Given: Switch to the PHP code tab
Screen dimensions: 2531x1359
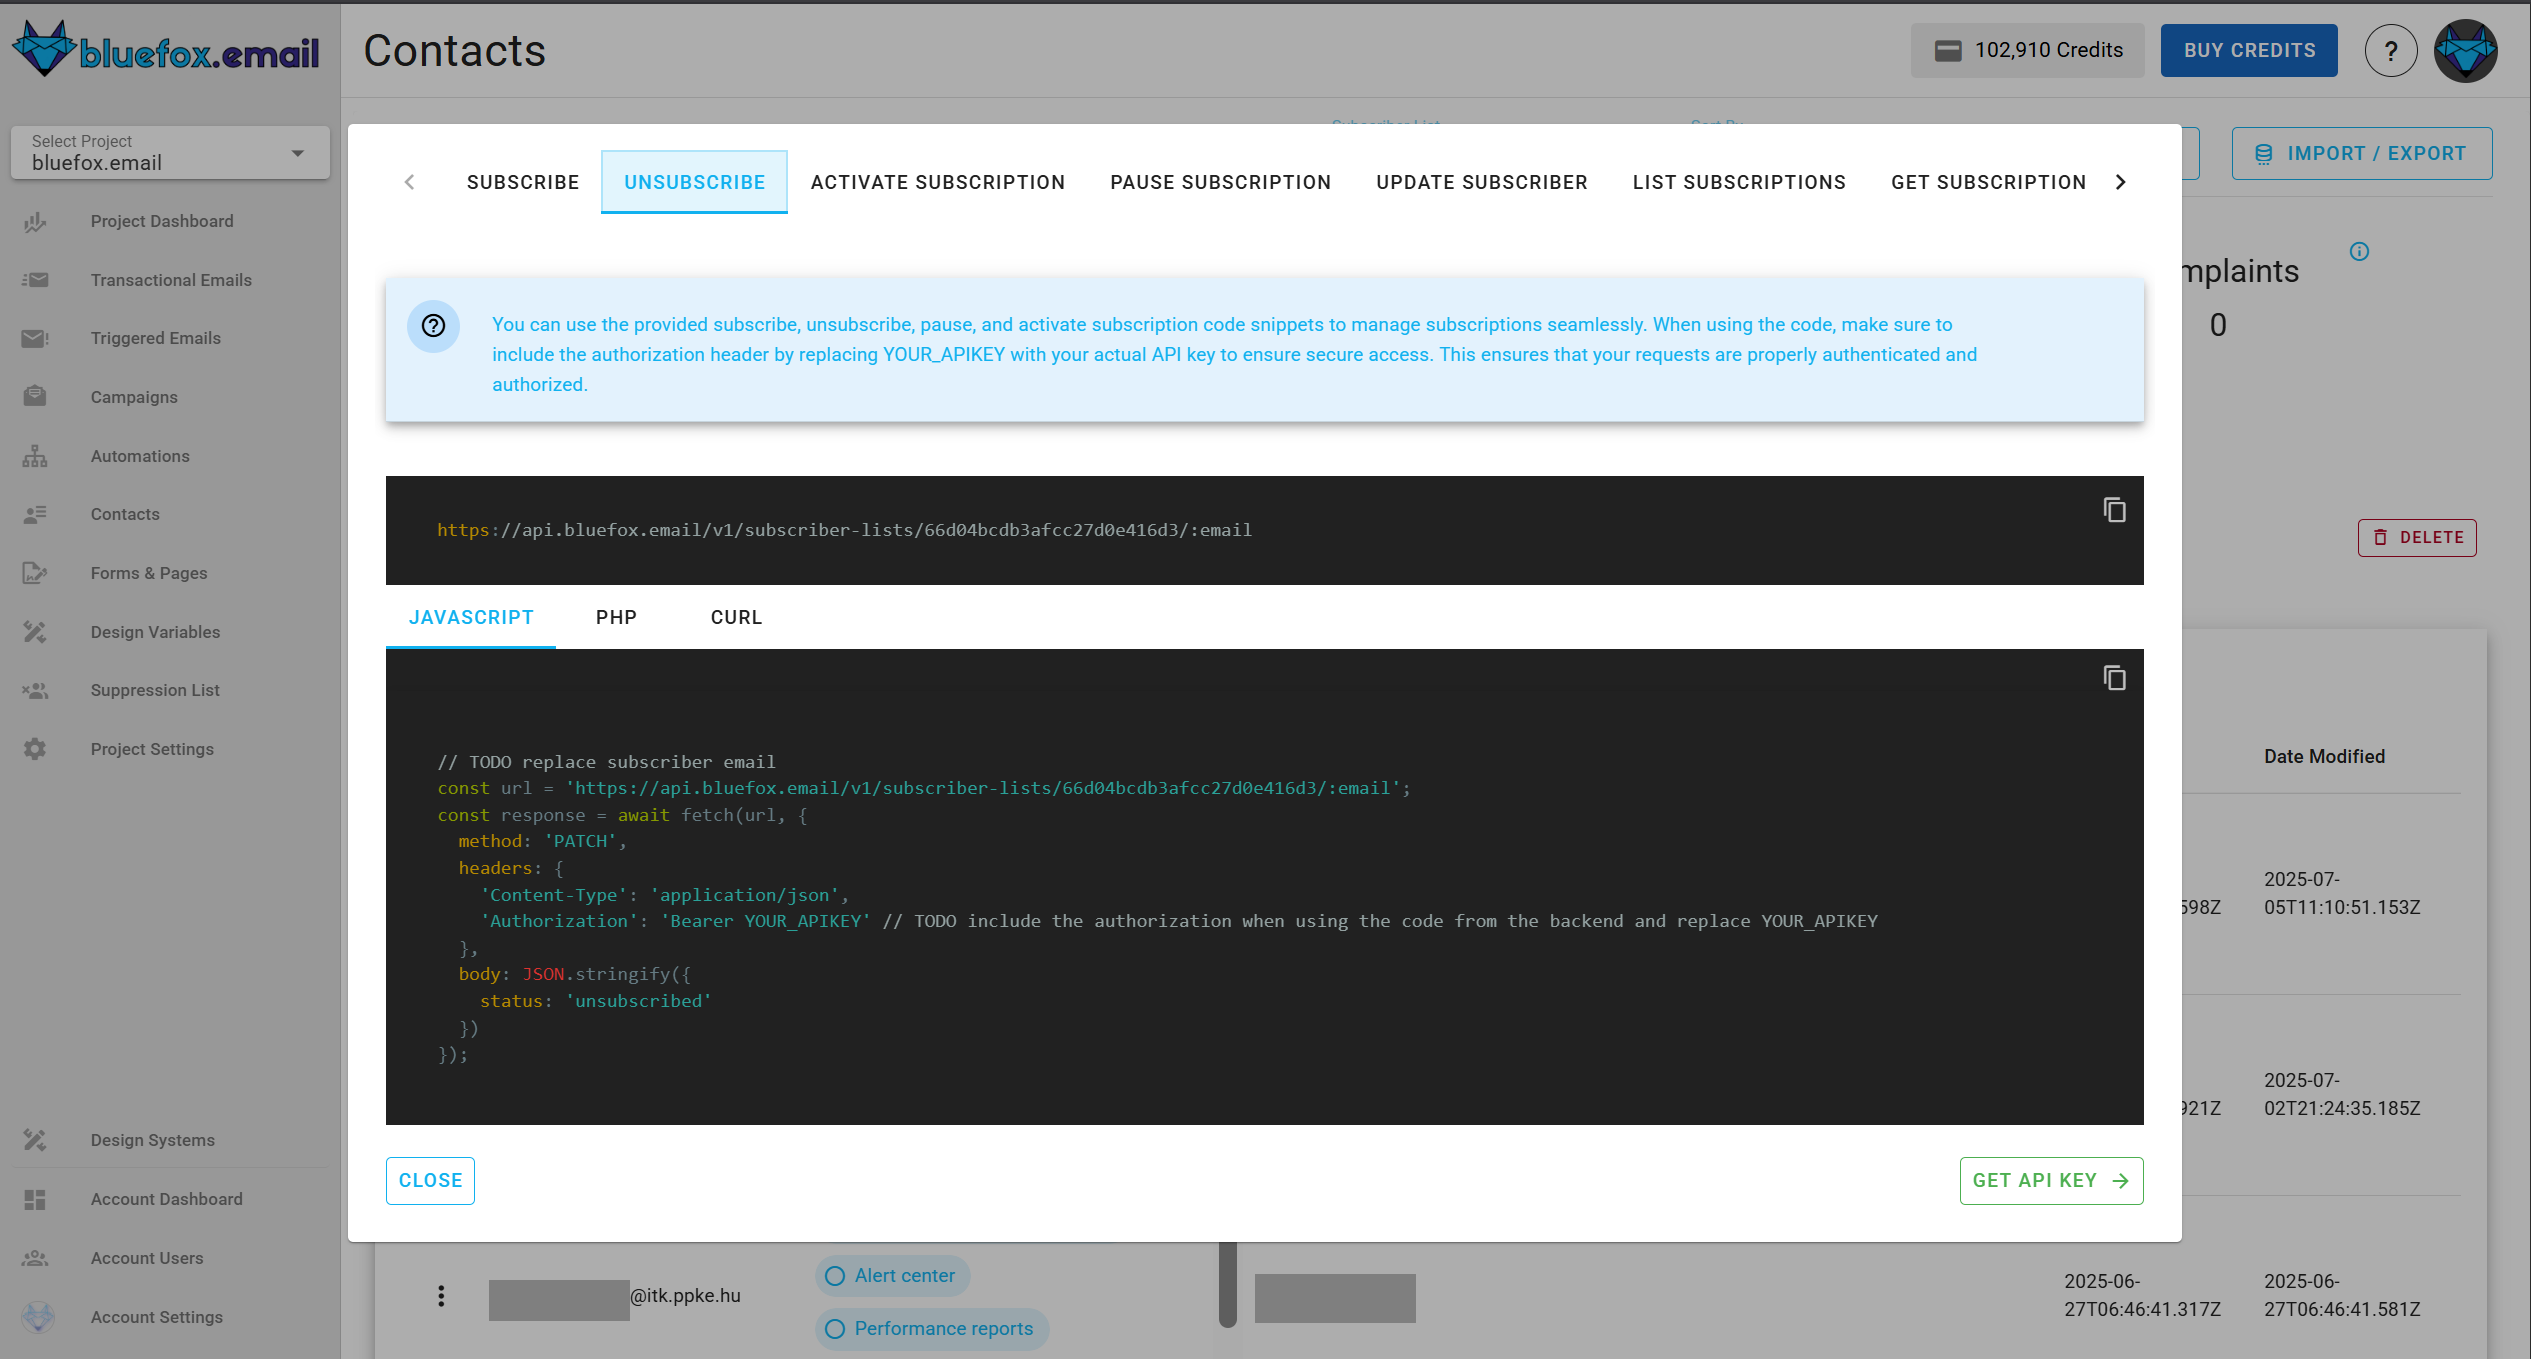Looking at the screenshot, I should (x=616, y=617).
